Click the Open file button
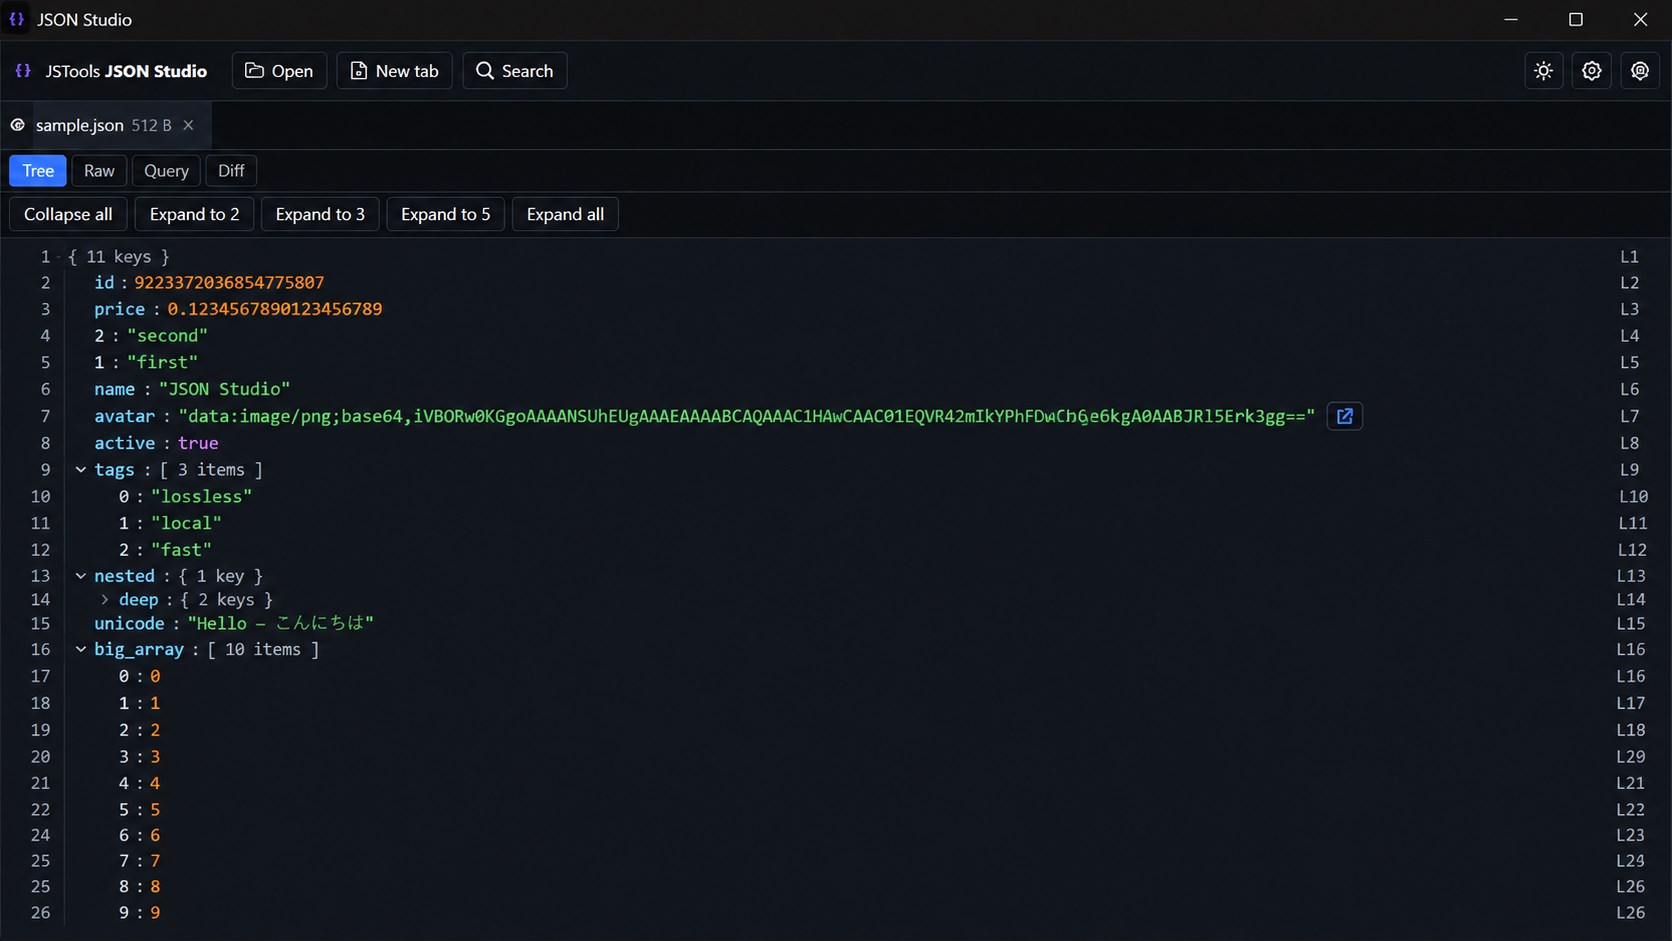The width and height of the screenshot is (1672, 941). pyautogui.click(x=279, y=71)
